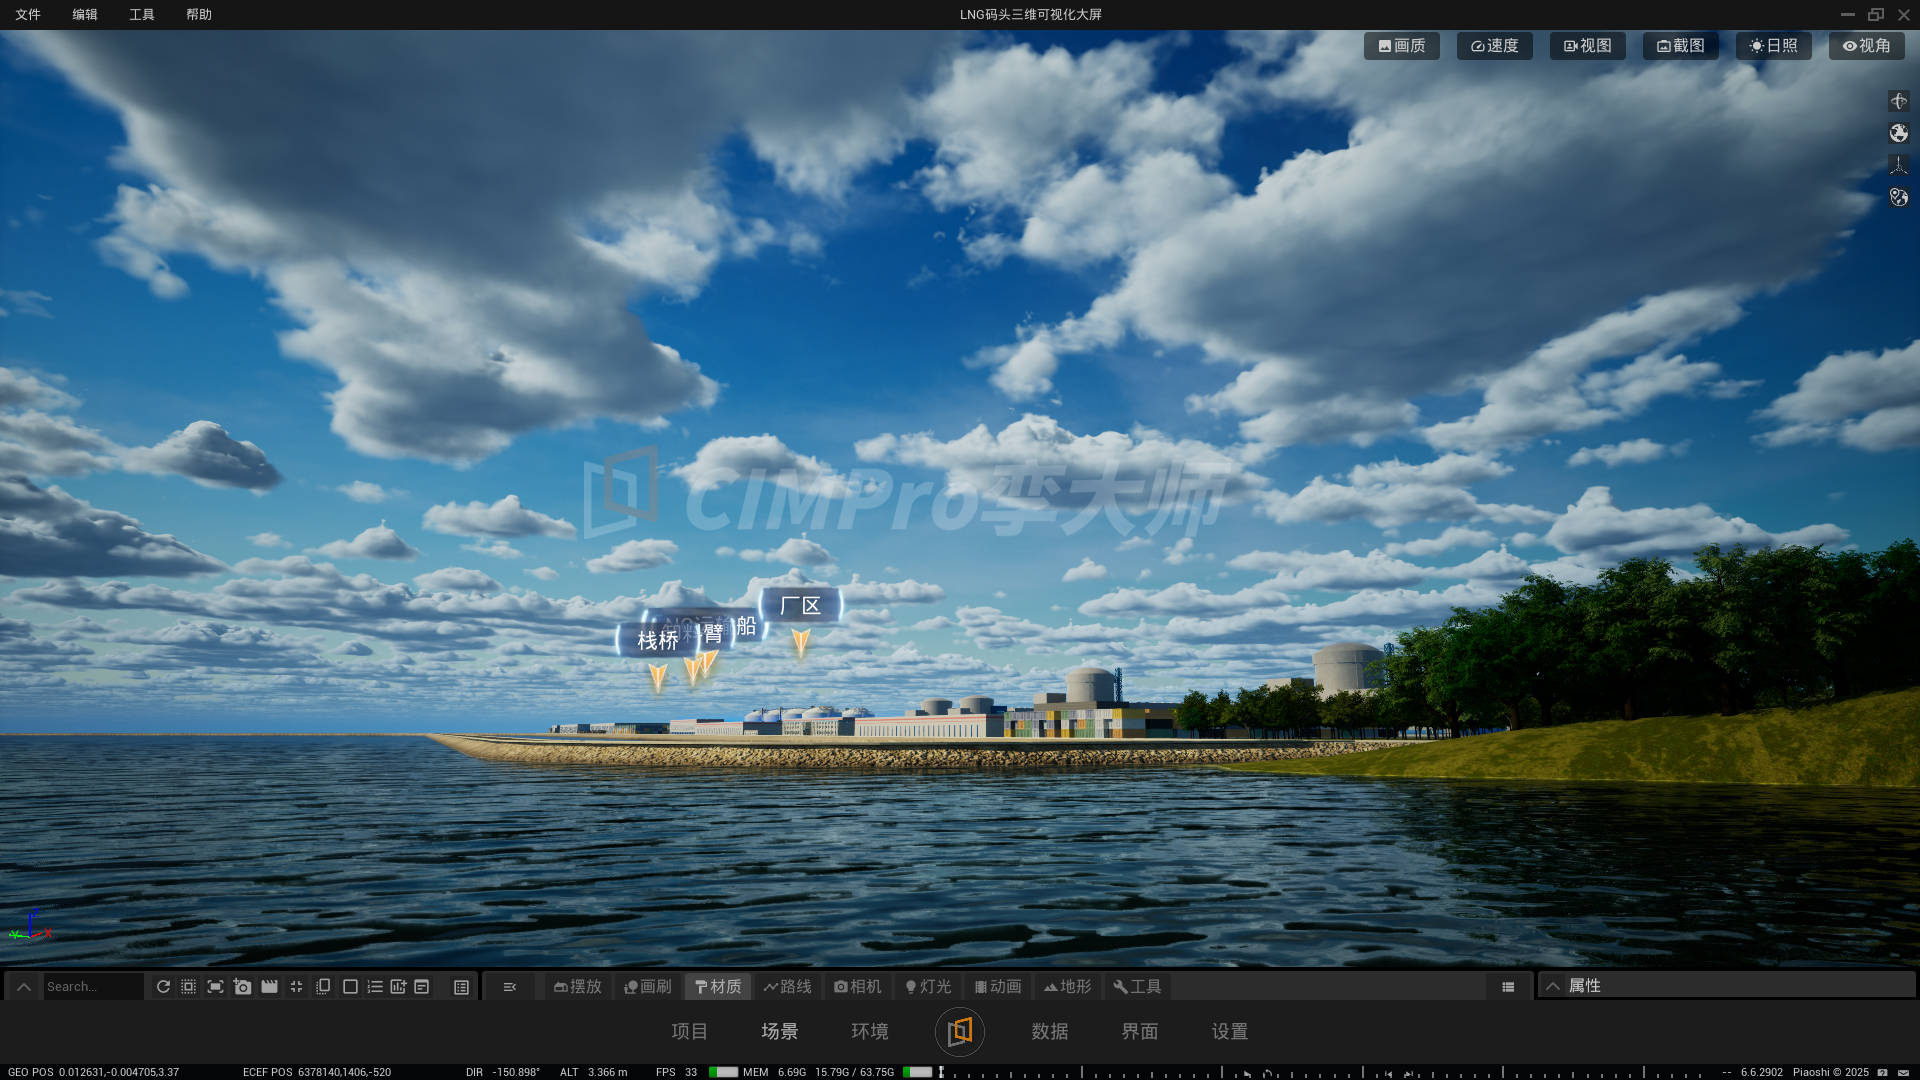The image size is (1920, 1080).
Task: Switch to the 设置 tab
Action: pos(1230,1031)
